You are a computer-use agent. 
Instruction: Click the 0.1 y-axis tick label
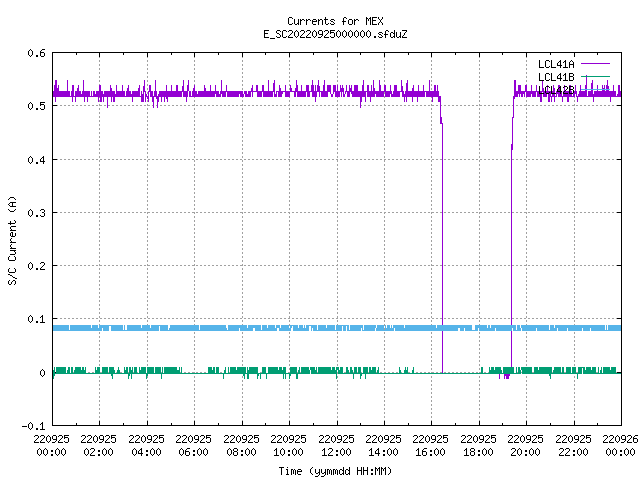click(36, 319)
